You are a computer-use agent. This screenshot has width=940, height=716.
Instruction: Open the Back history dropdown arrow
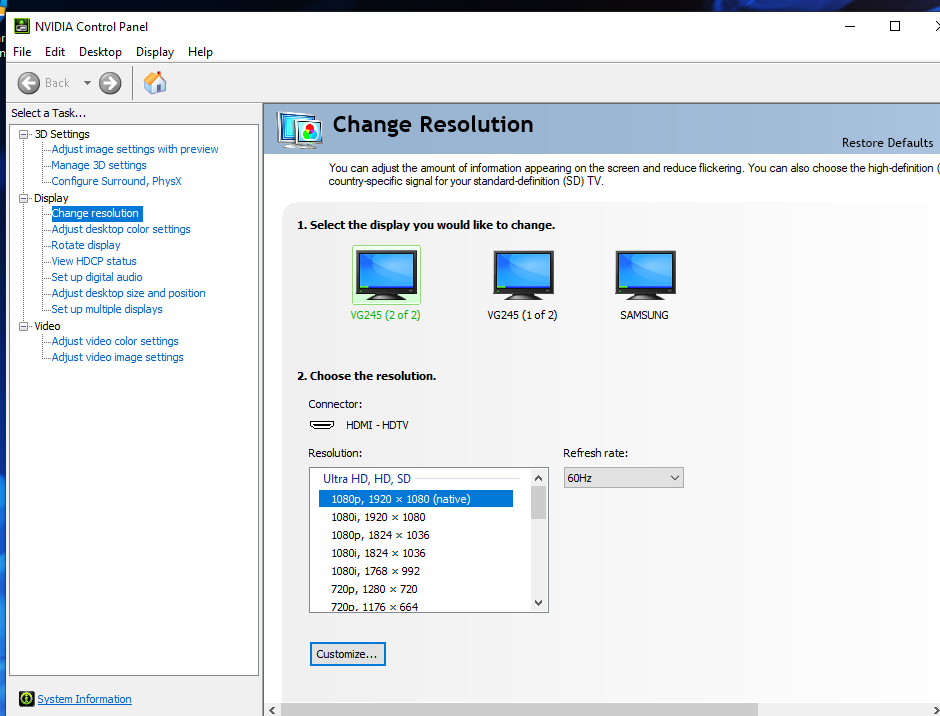coord(87,83)
